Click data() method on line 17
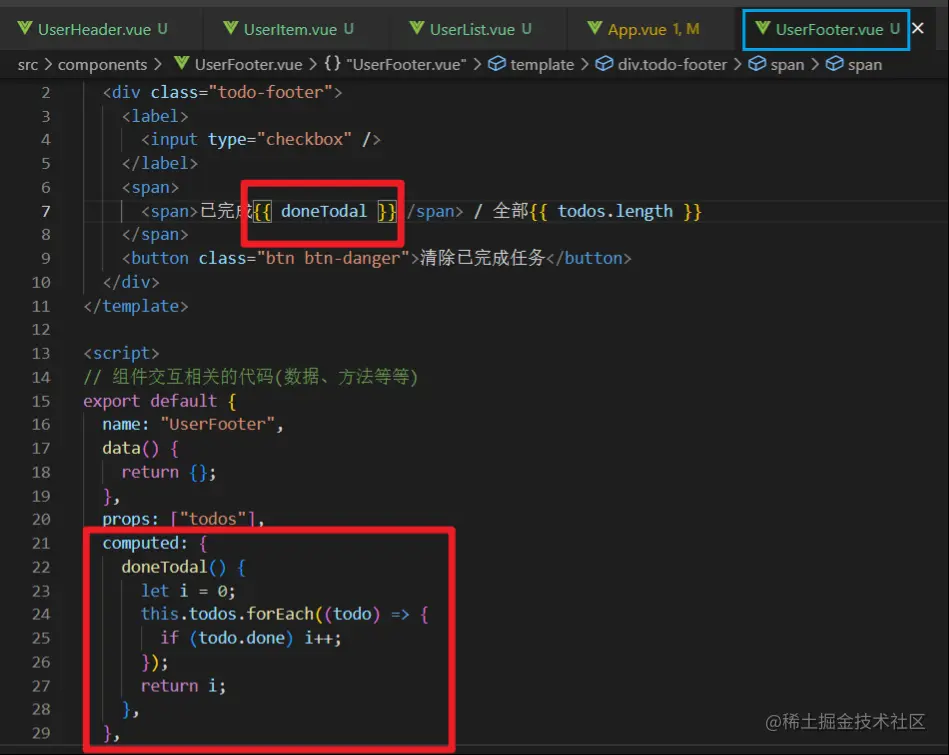The height and width of the screenshot is (755, 949). (x=131, y=448)
